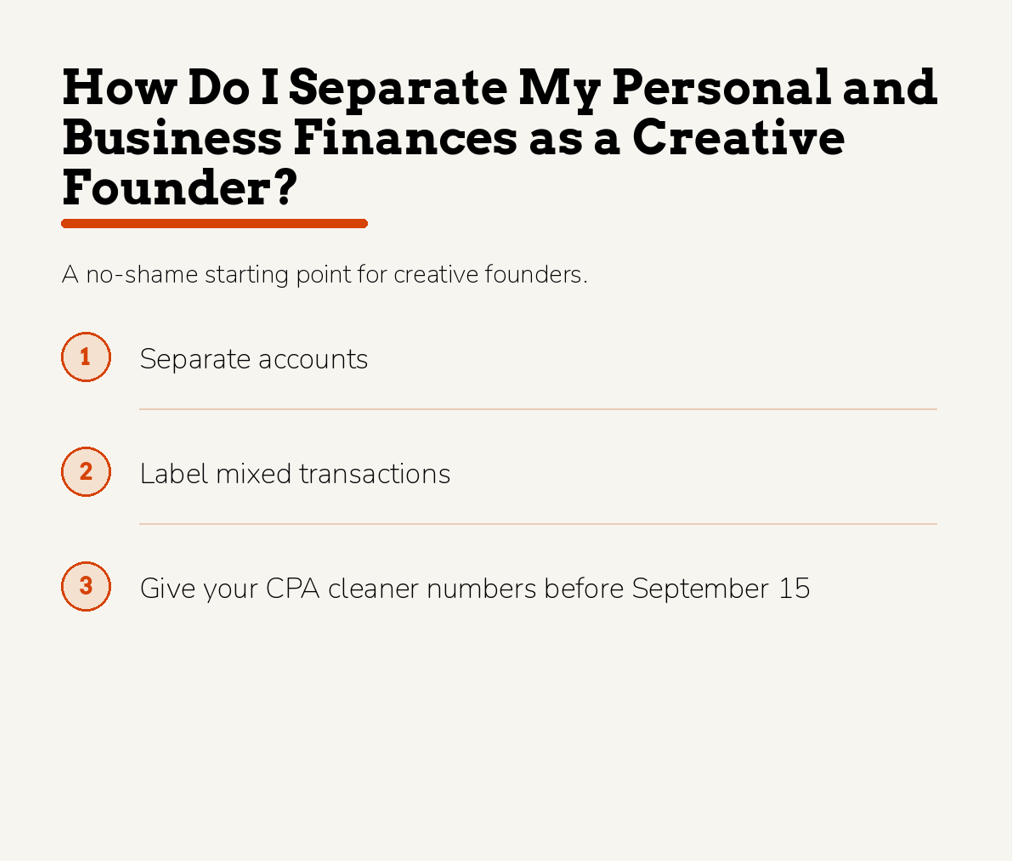The height and width of the screenshot is (861, 1012).
Task: Click the divider line under 'Label mixed transactions'
Action: click(538, 523)
